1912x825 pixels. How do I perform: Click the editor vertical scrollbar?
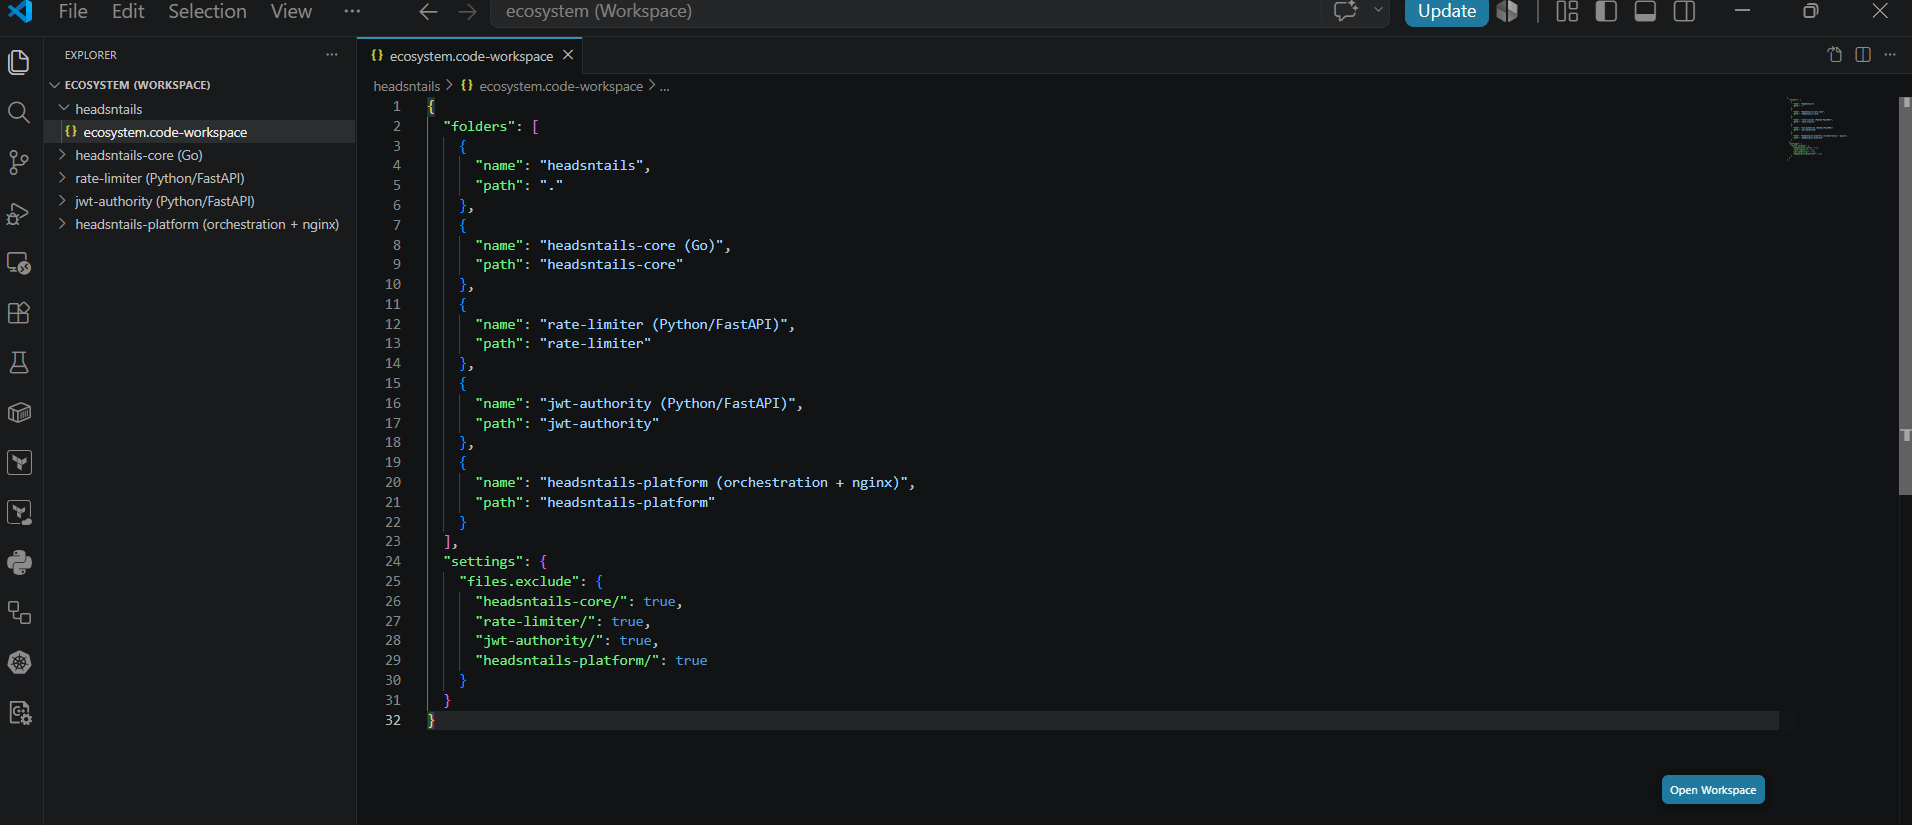point(1905,295)
